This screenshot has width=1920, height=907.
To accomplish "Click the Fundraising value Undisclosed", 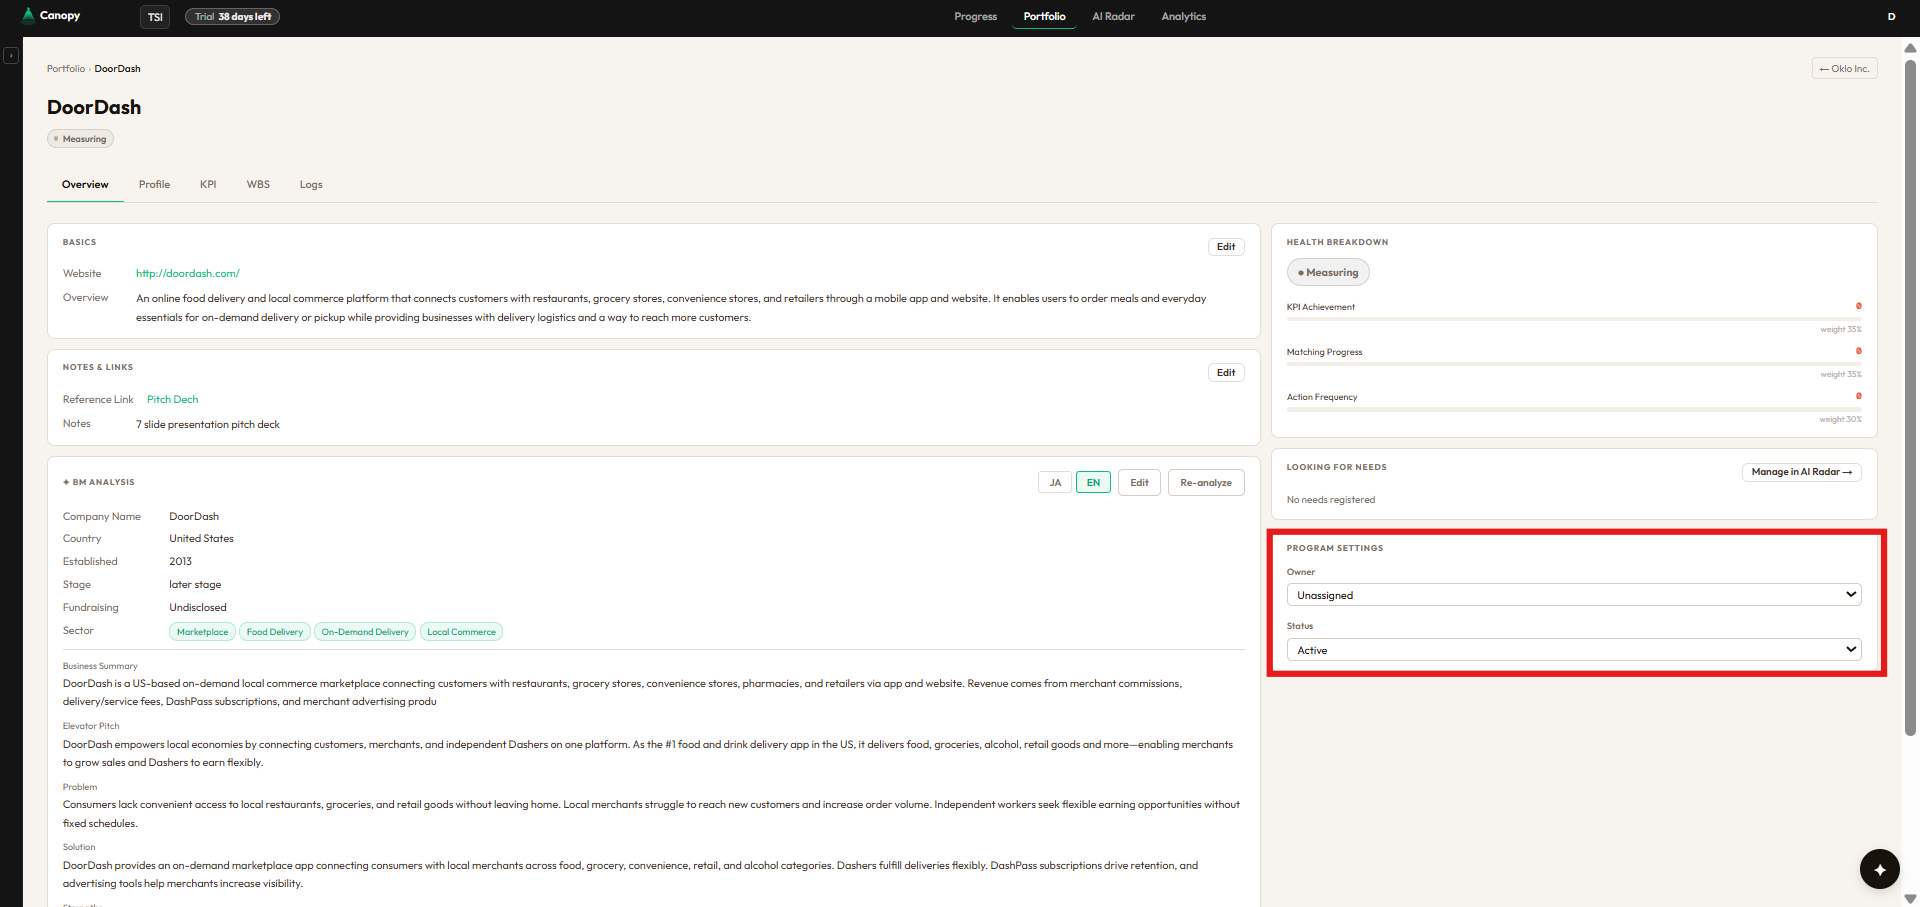I will click(x=198, y=608).
